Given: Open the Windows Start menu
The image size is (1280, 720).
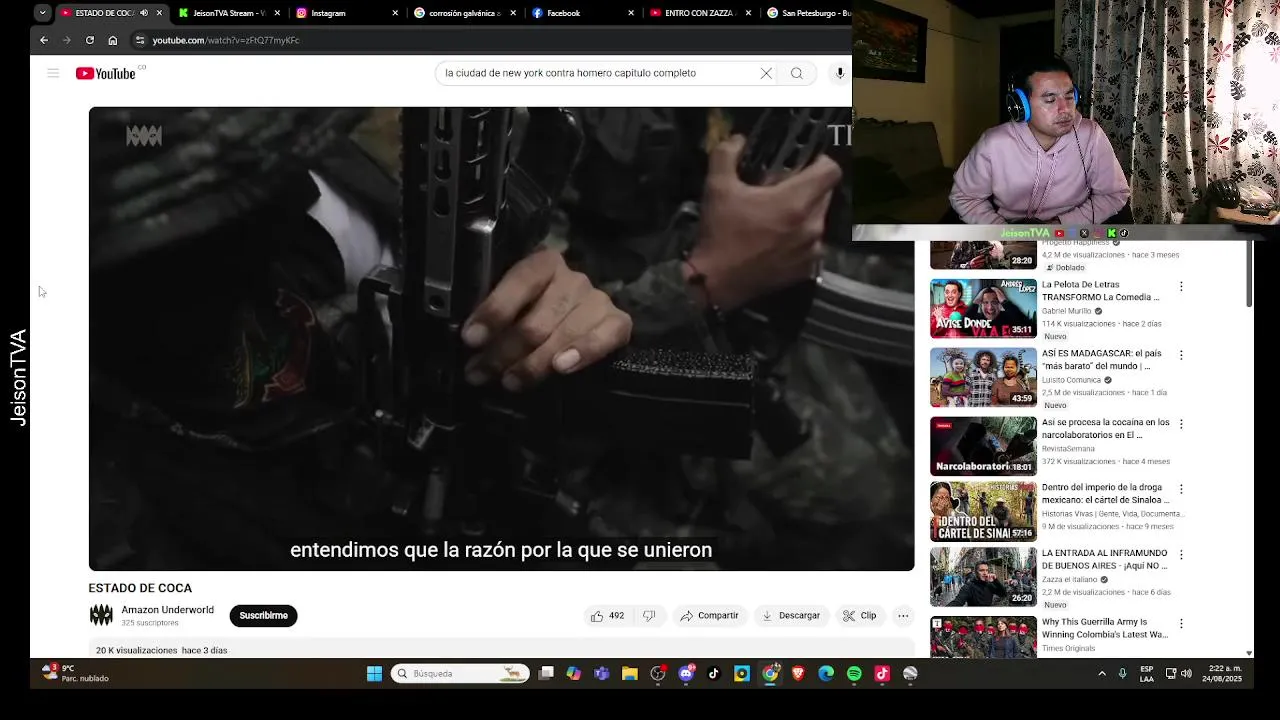Looking at the screenshot, I should 374,674.
